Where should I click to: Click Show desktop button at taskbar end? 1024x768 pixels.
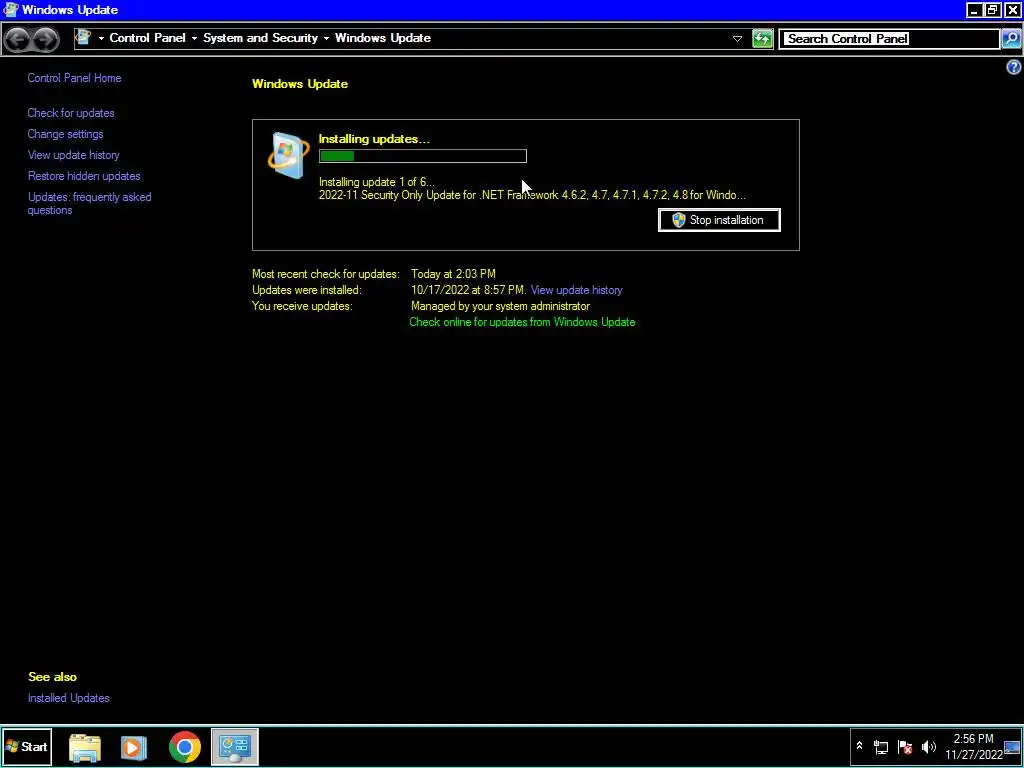coord(1012,747)
